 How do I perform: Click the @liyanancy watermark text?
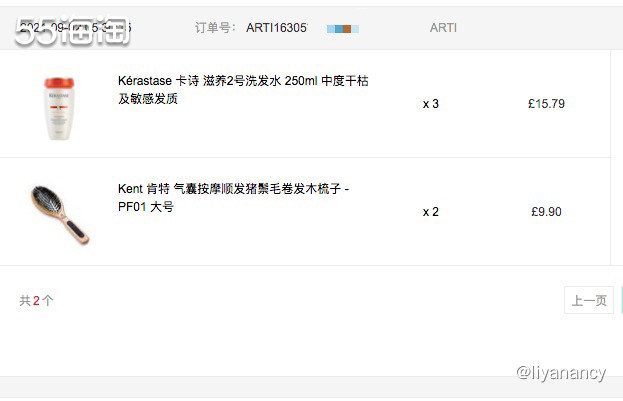(x=561, y=373)
